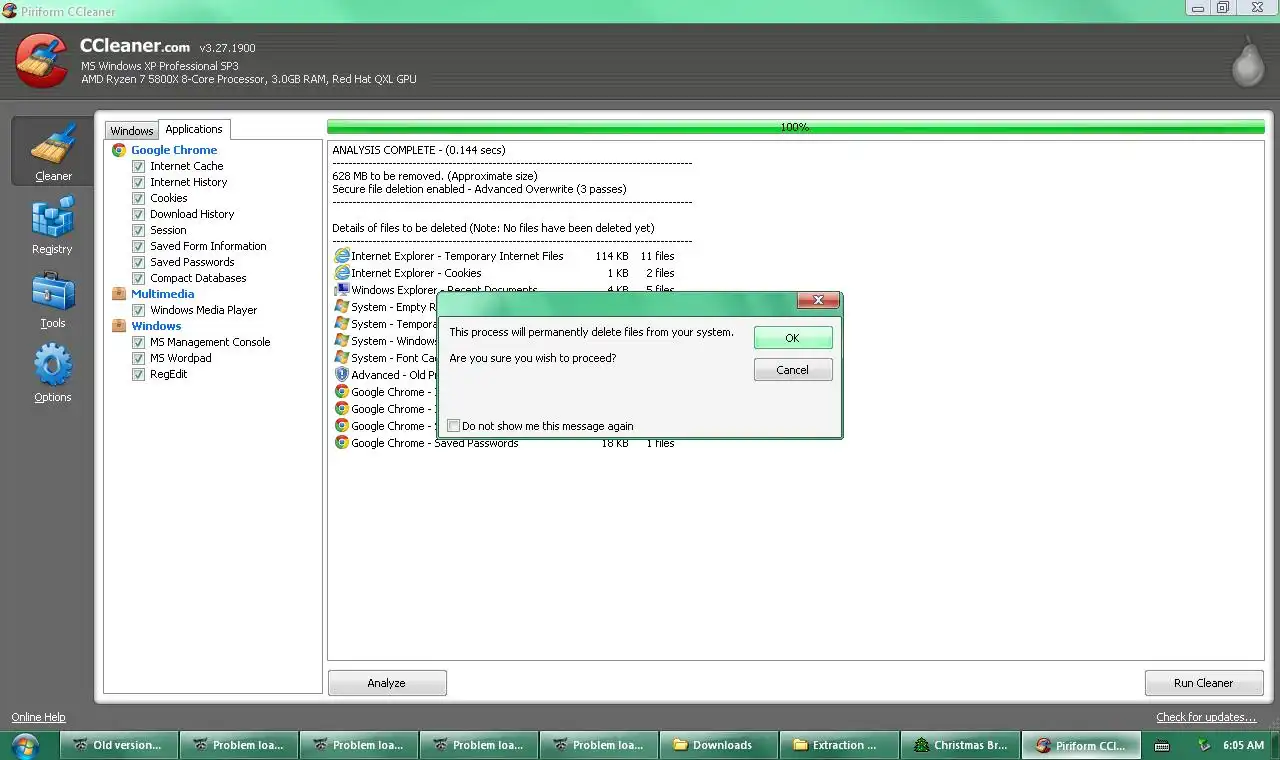The height and width of the screenshot is (760, 1280).
Task: Open the Online Help link
Action: coord(38,717)
